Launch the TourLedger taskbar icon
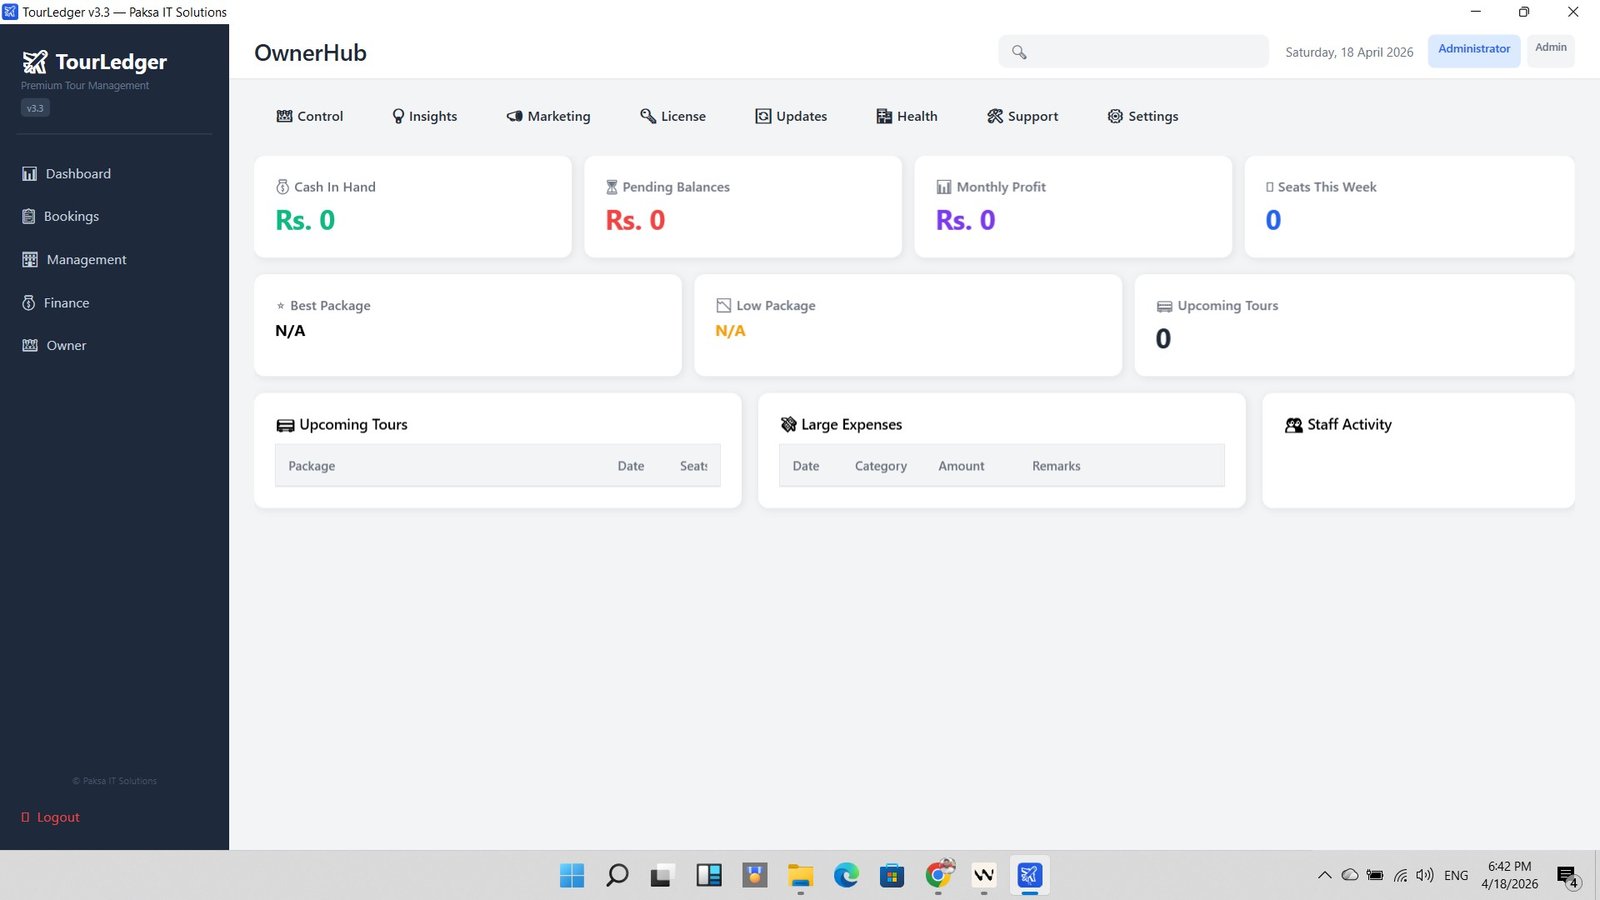The image size is (1600, 900). [1029, 875]
